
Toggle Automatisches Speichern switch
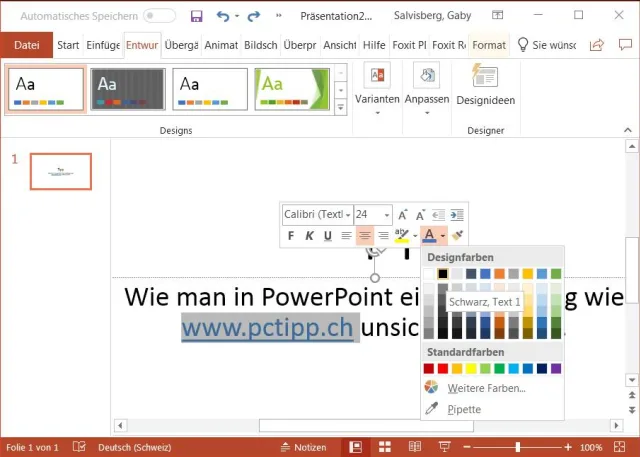click(159, 17)
